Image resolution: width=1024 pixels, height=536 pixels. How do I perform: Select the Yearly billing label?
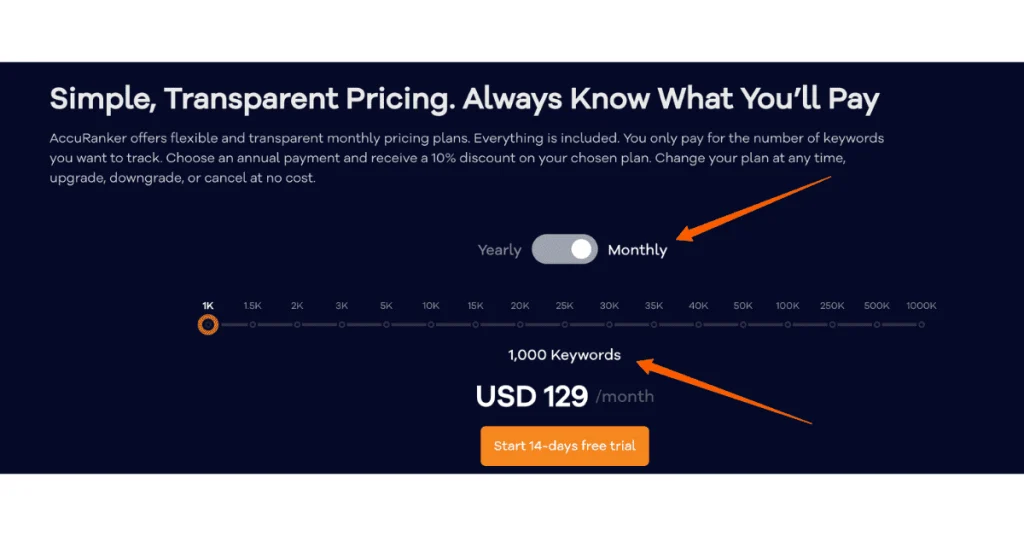pos(499,250)
